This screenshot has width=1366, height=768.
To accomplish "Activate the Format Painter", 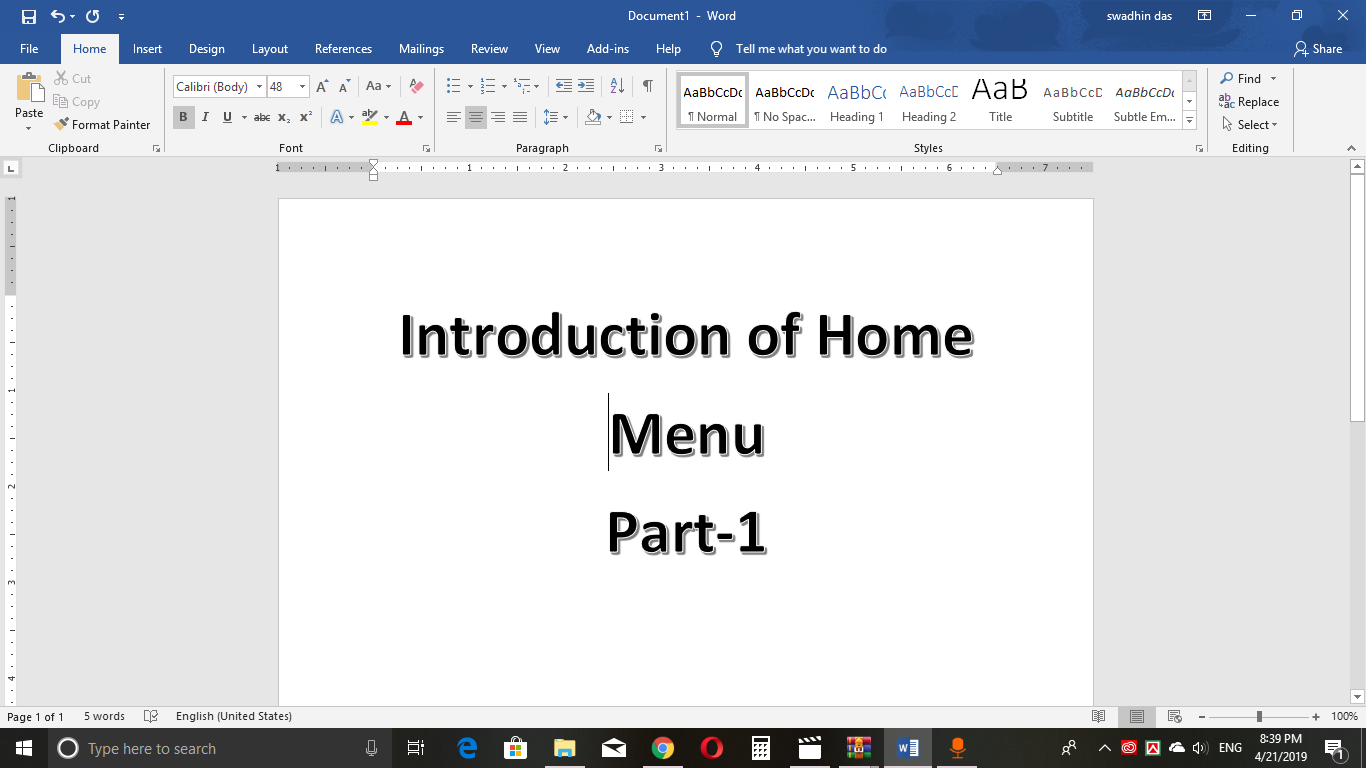I will (103, 124).
